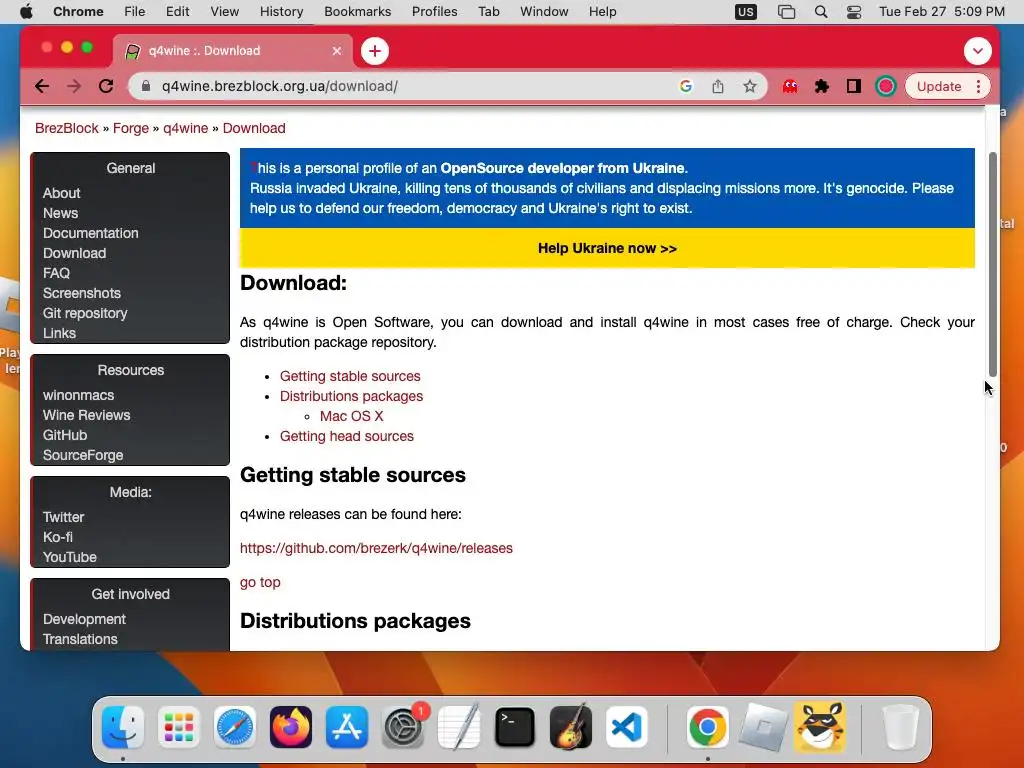Click the q4wine breadcrumb link
This screenshot has width=1024, height=768.
[185, 128]
